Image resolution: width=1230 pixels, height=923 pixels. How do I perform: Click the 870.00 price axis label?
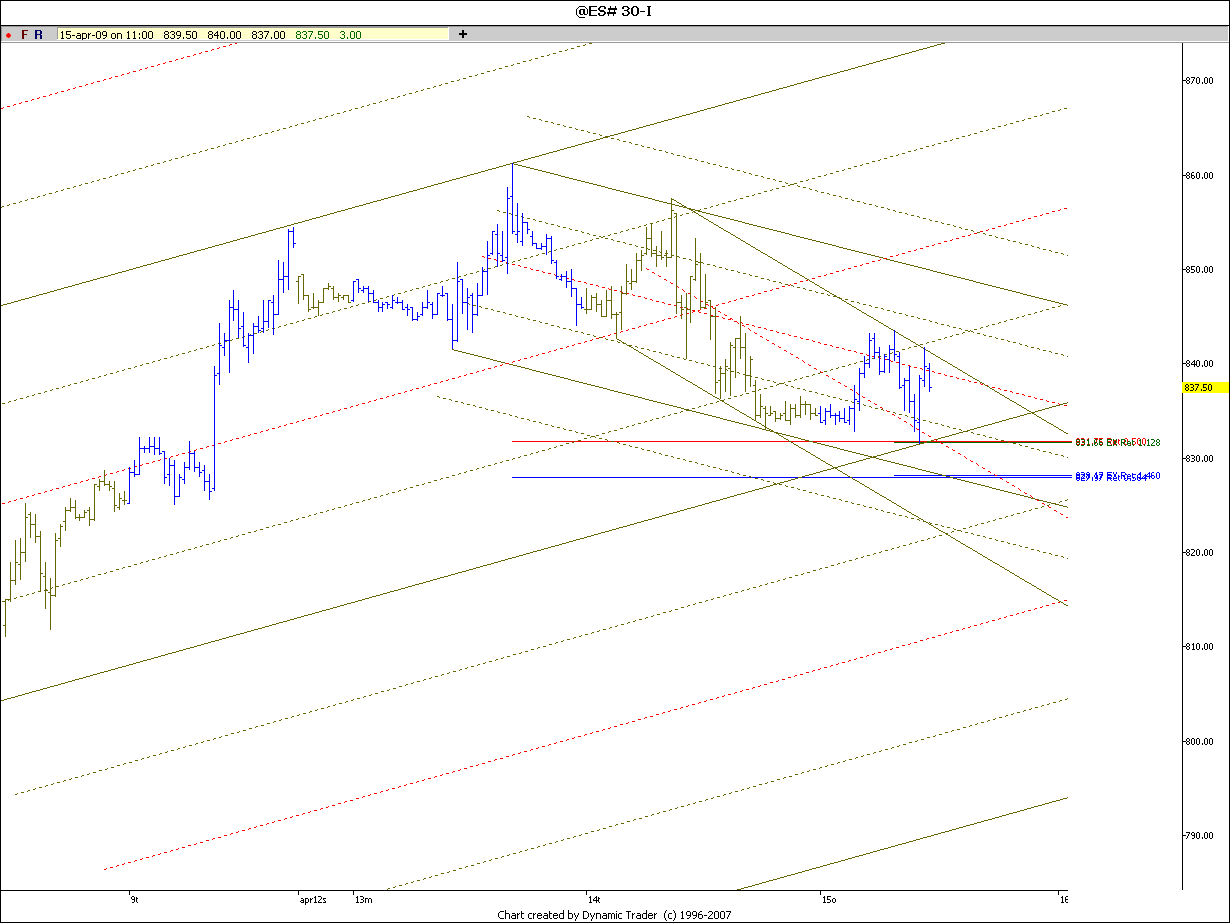coord(1199,81)
